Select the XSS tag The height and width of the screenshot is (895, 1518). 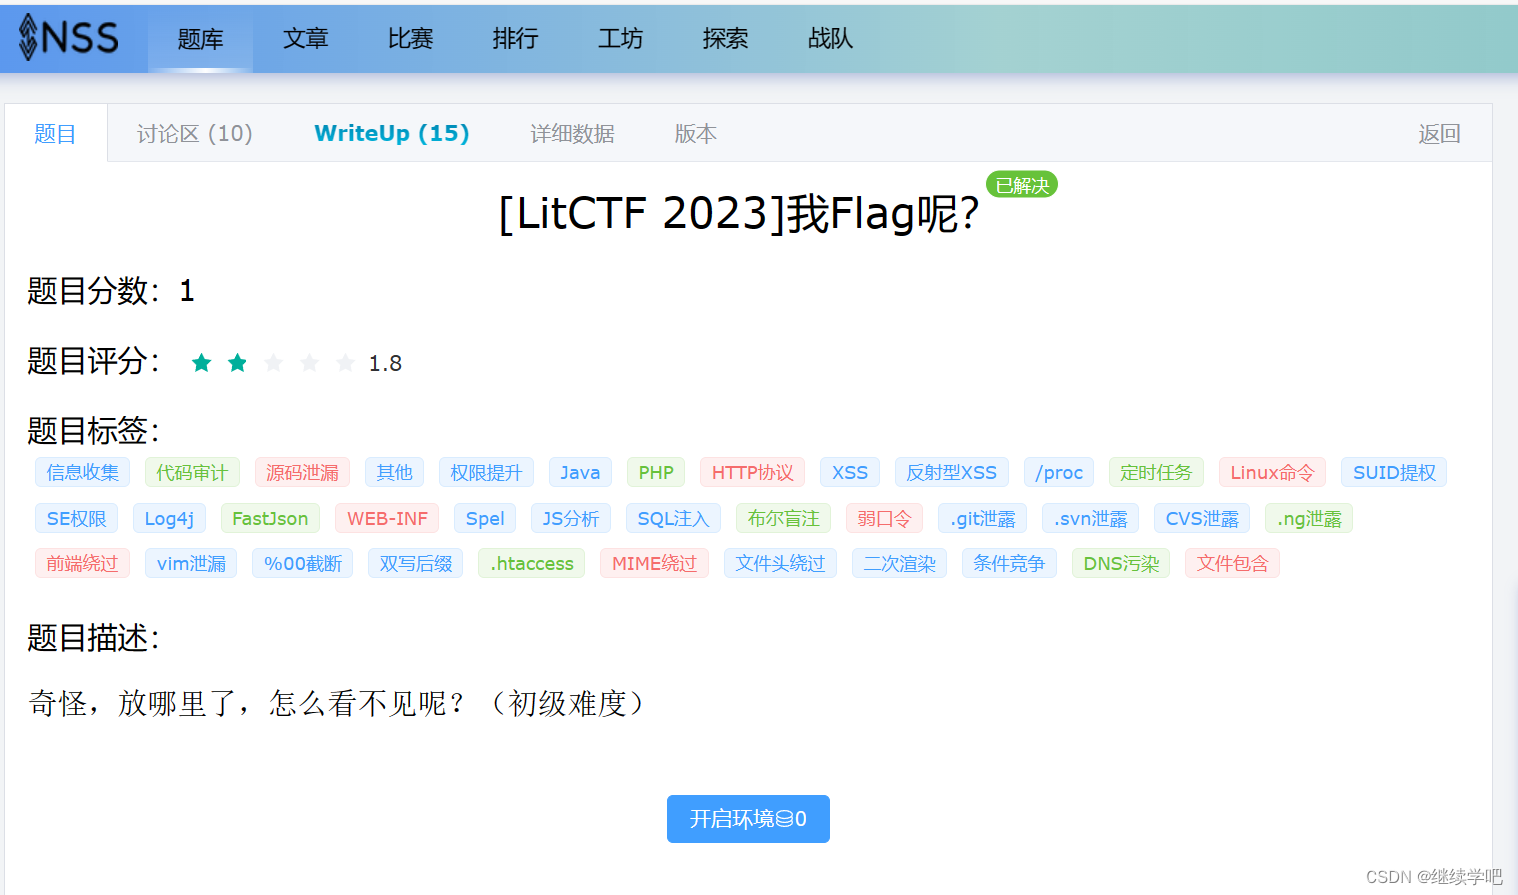coord(849,472)
